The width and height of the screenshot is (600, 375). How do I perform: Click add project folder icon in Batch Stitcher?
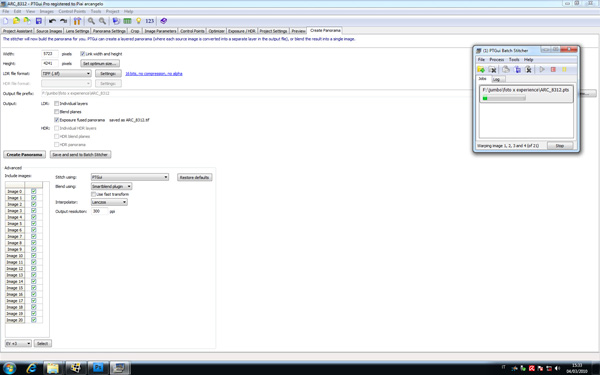point(481,69)
